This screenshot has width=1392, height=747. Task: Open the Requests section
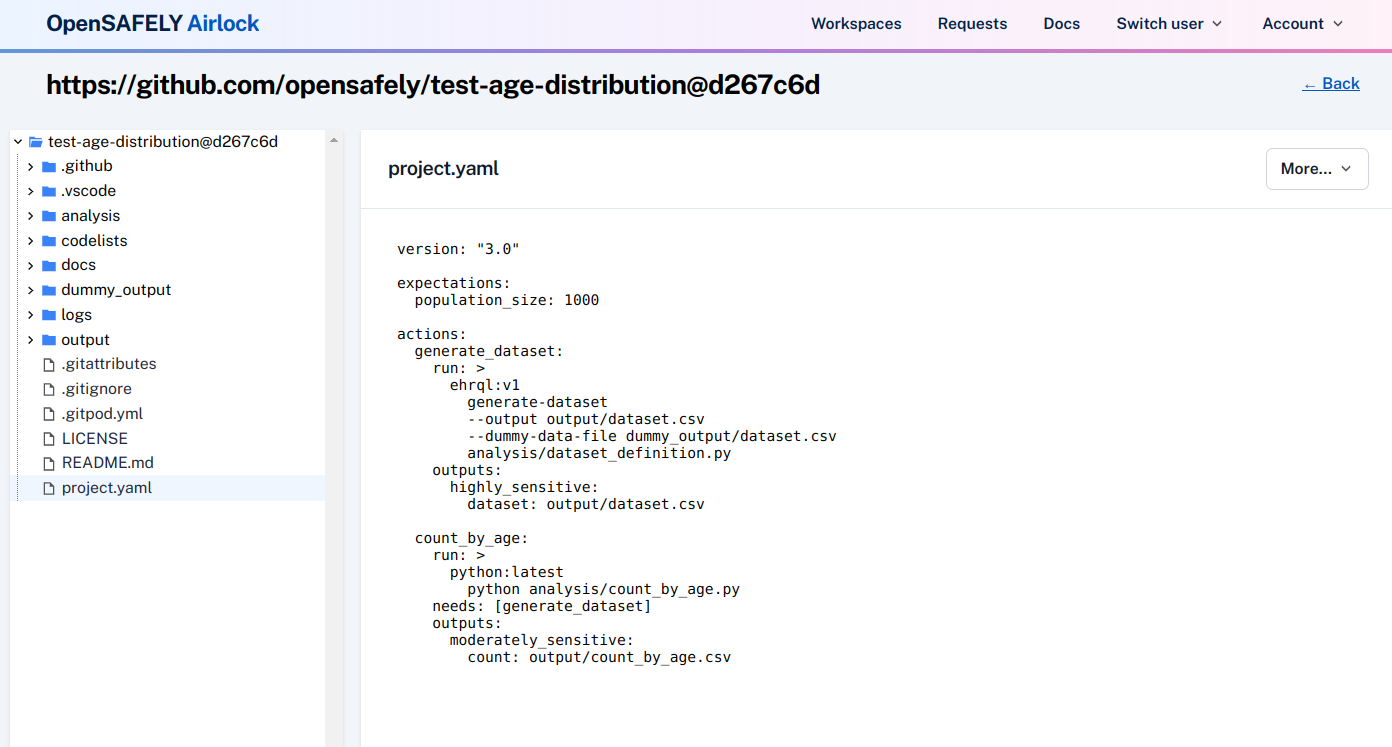click(972, 23)
